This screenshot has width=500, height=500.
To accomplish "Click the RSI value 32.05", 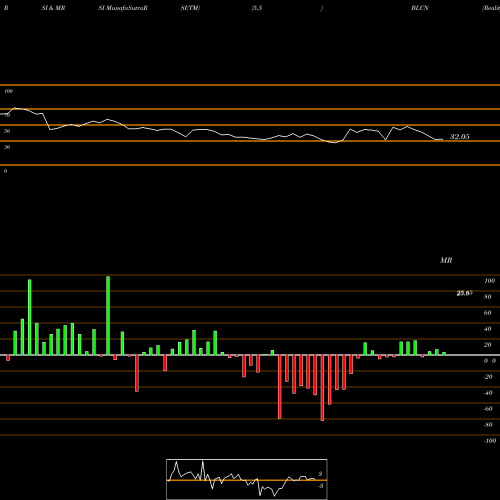I will pyautogui.click(x=460, y=137).
